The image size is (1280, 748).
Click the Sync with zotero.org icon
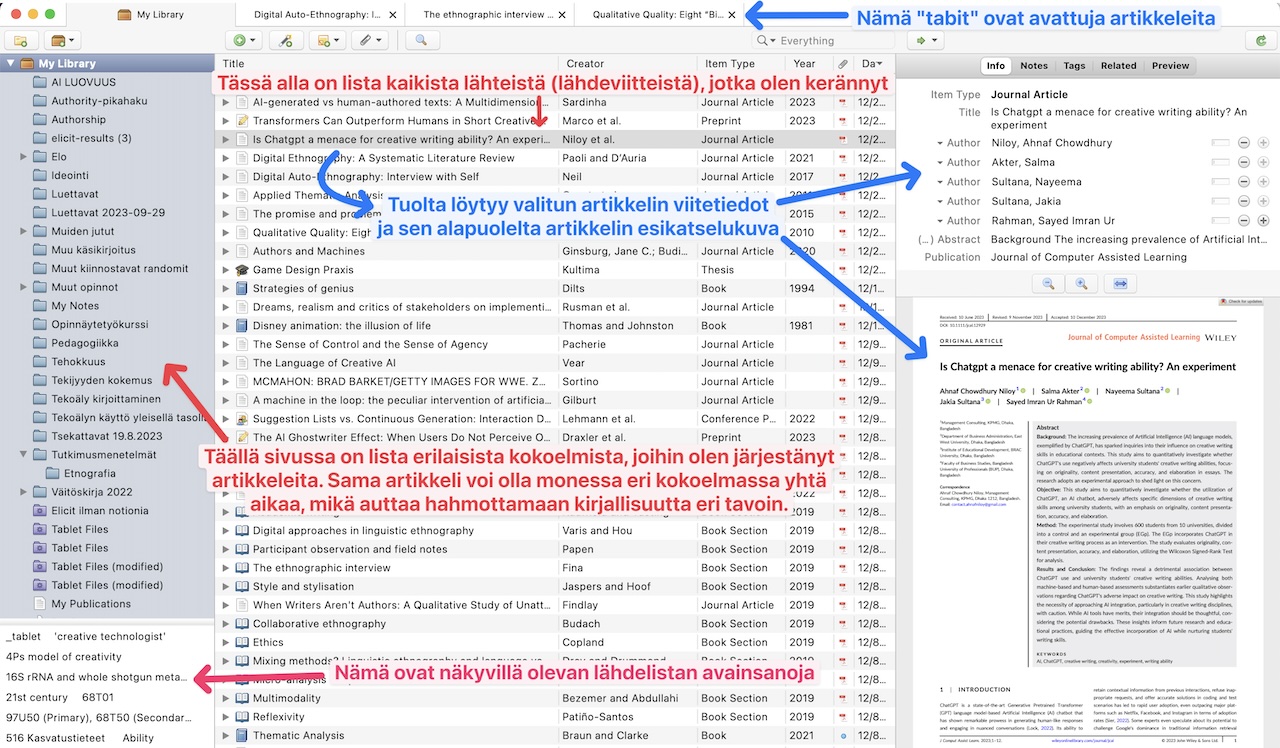click(1263, 41)
